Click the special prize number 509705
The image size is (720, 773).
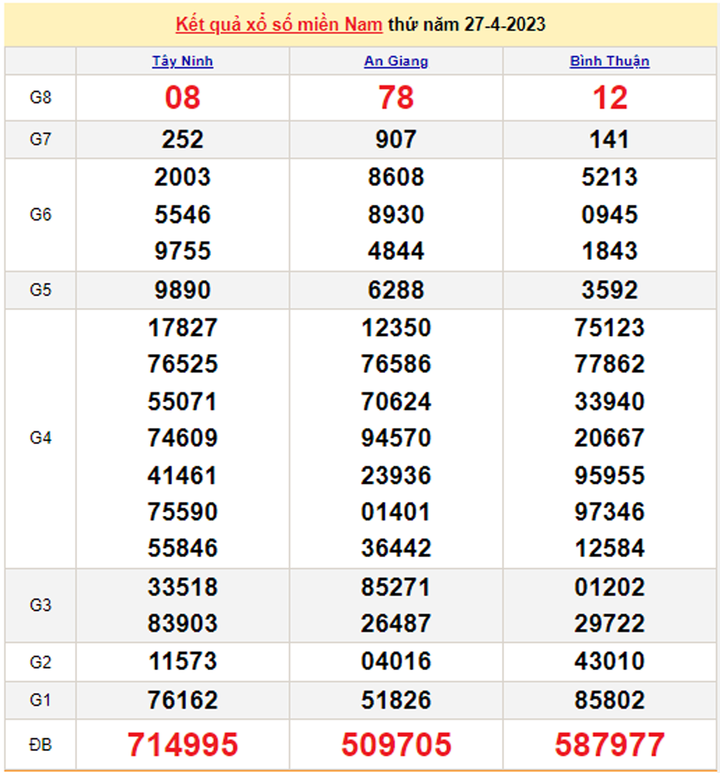[396, 744]
